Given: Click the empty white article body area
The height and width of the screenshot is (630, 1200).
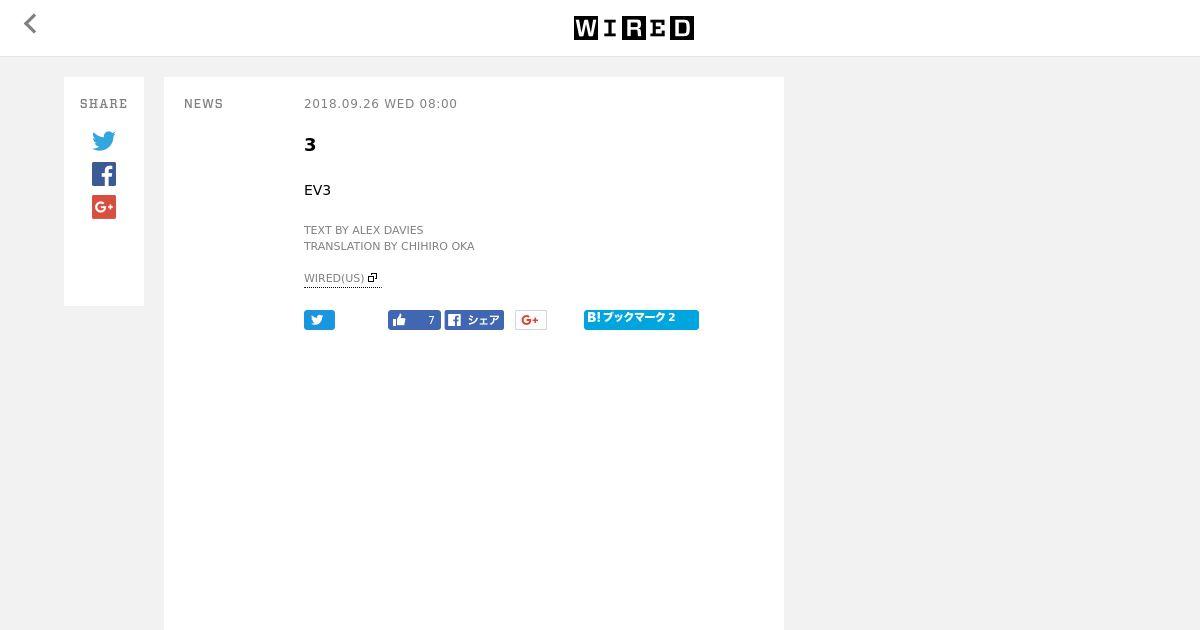Looking at the screenshot, I should click(x=474, y=480).
